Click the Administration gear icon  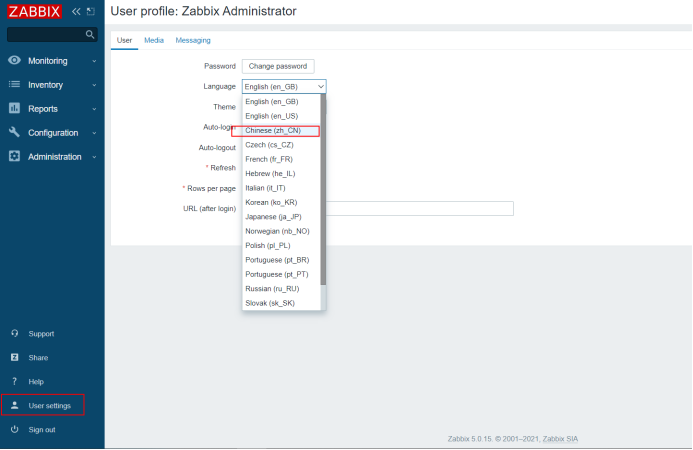click(14, 156)
